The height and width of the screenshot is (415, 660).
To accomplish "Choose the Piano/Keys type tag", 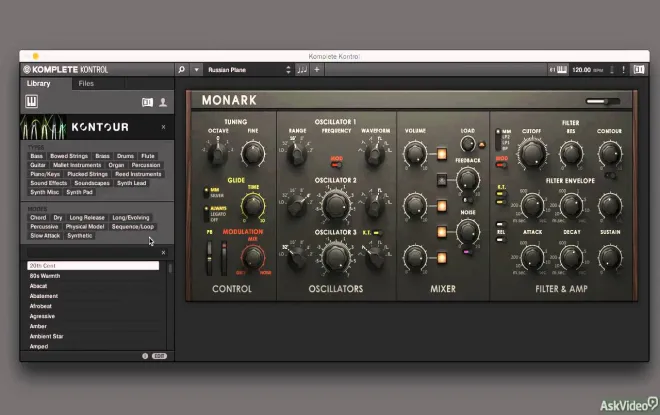I will point(45,174).
